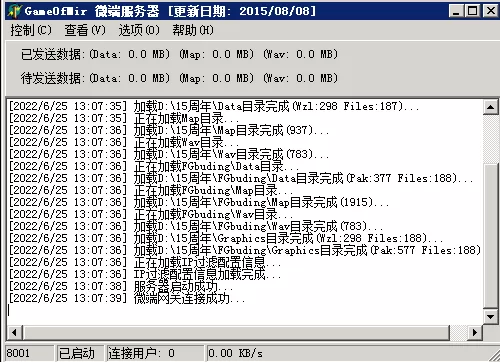This screenshot has height=362, width=500.
Task: Click the vertical scrollbar thumb
Action: click(490, 235)
